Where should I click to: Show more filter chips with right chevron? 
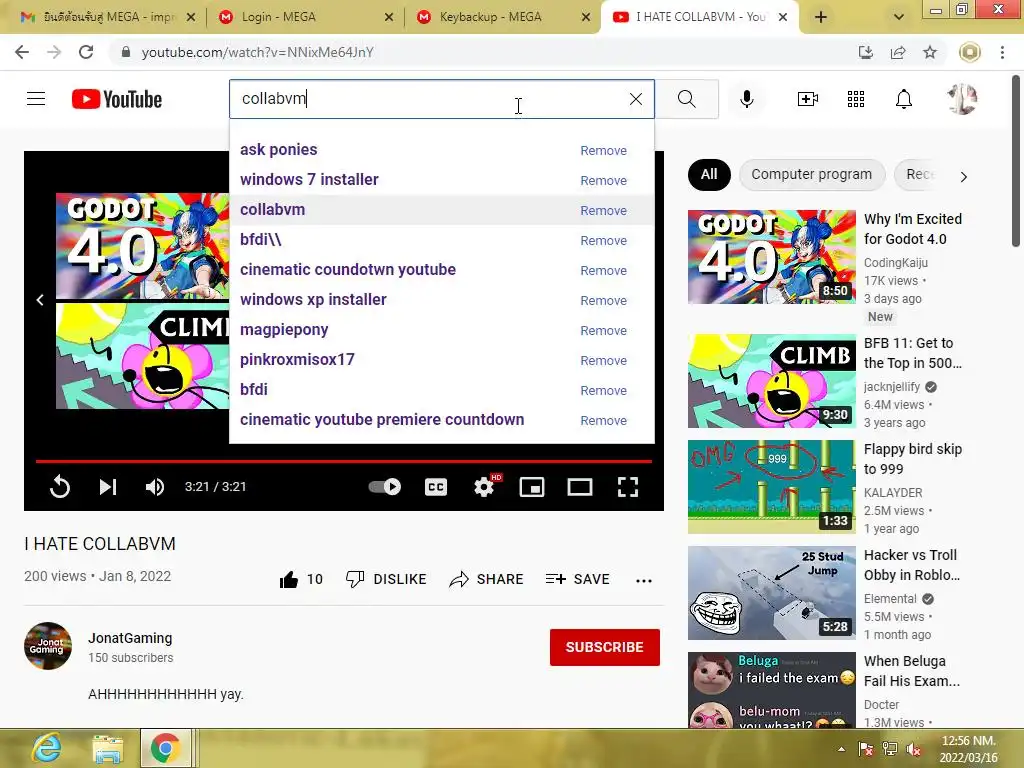click(x=963, y=176)
